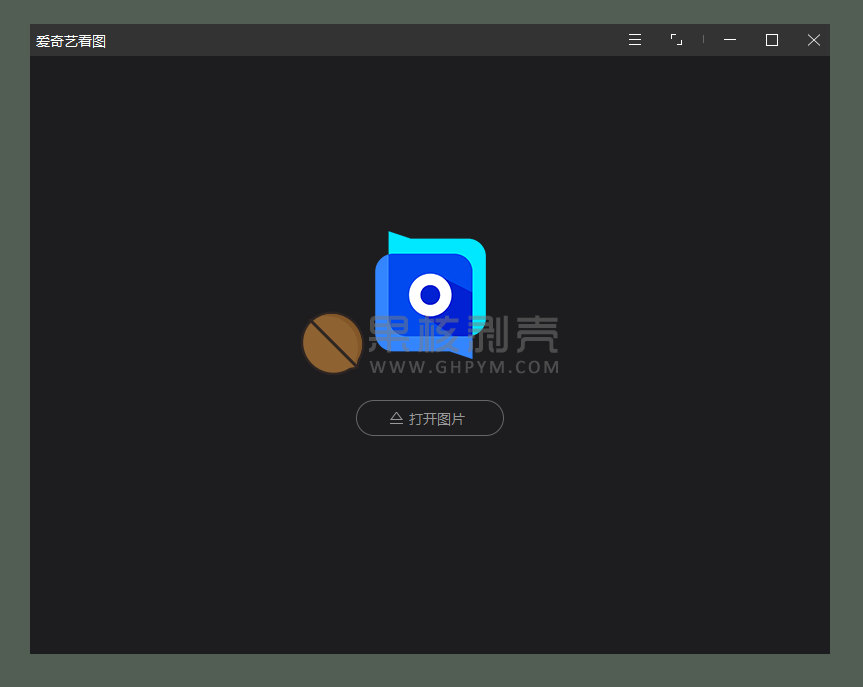
Task: Maximize the 爱奇艺看图 window
Action: point(772,40)
